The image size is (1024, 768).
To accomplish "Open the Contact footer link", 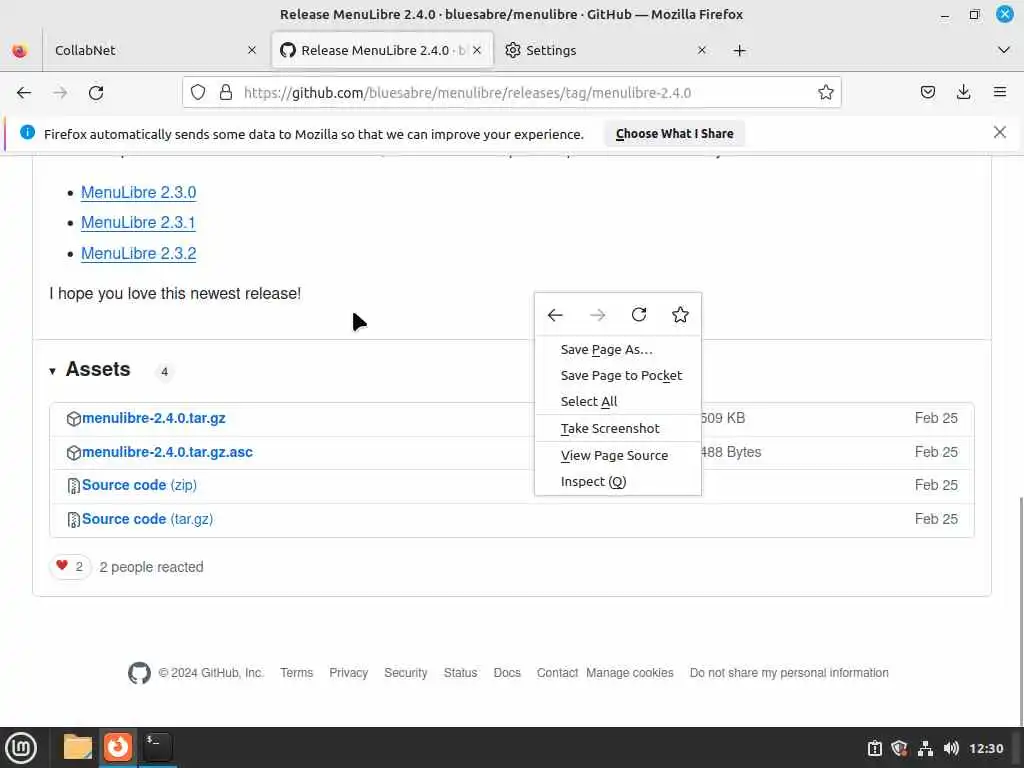I will (557, 673).
